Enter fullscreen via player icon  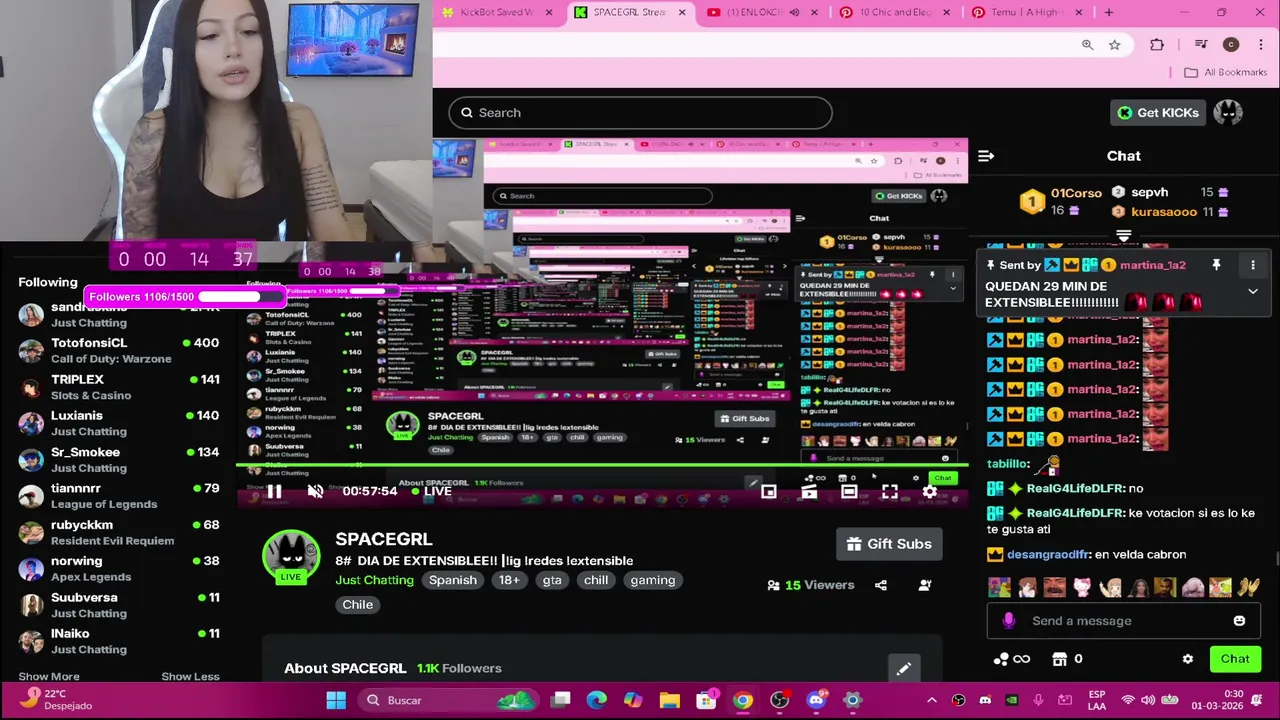click(x=889, y=491)
